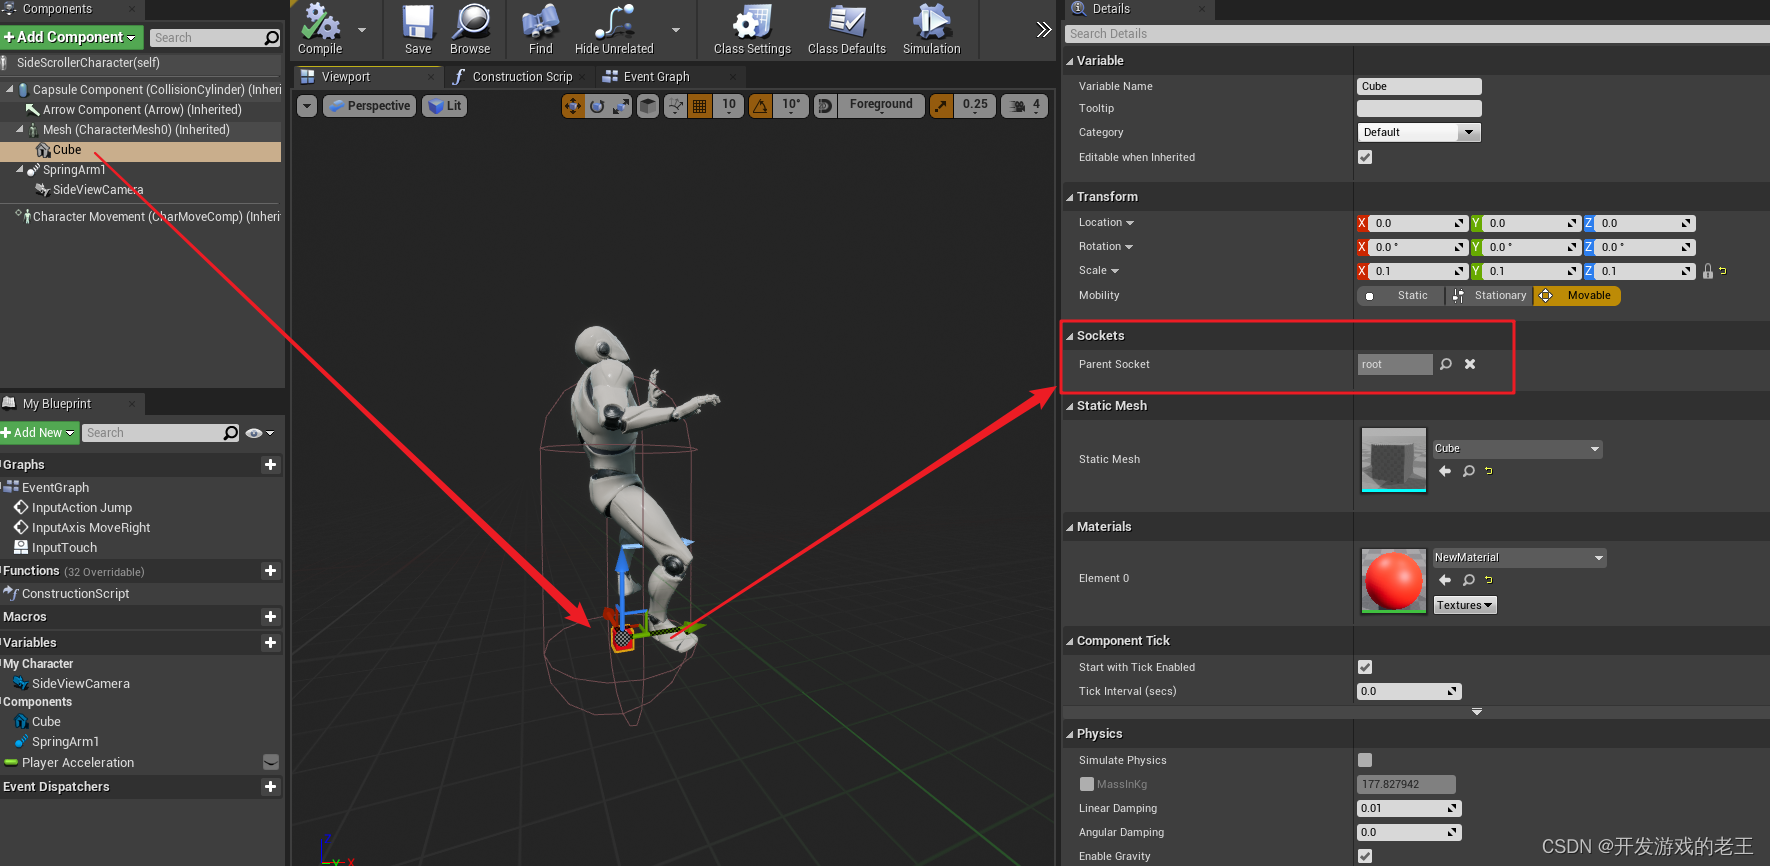Open the Construction Script tab
The width and height of the screenshot is (1770, 866).
[522, 77]
